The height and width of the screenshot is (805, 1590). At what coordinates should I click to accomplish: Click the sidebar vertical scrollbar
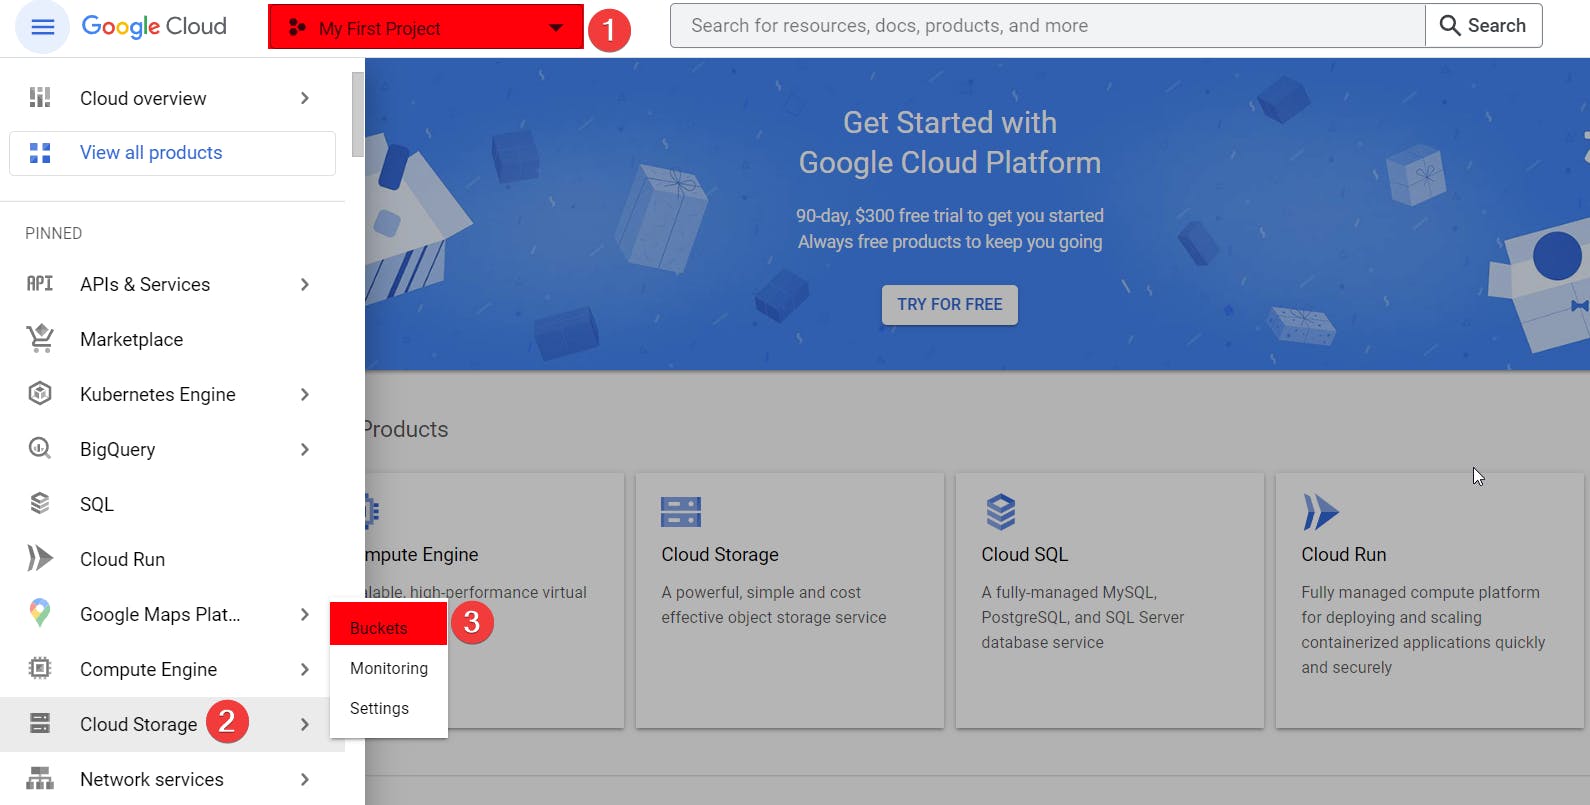(358, 114)
